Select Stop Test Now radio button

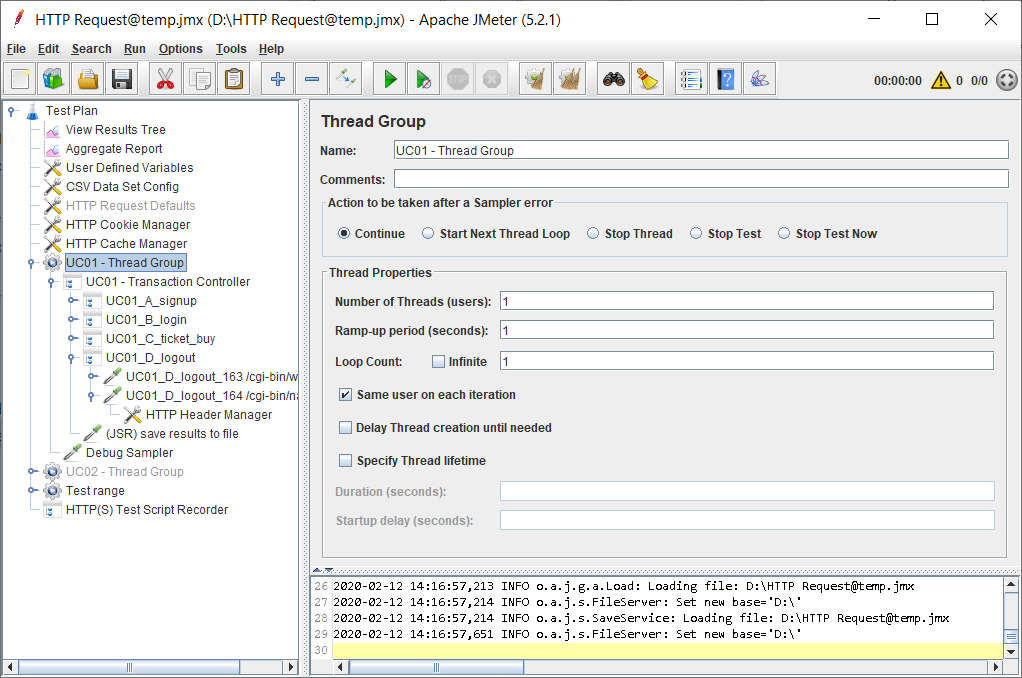tap(784, 233)
